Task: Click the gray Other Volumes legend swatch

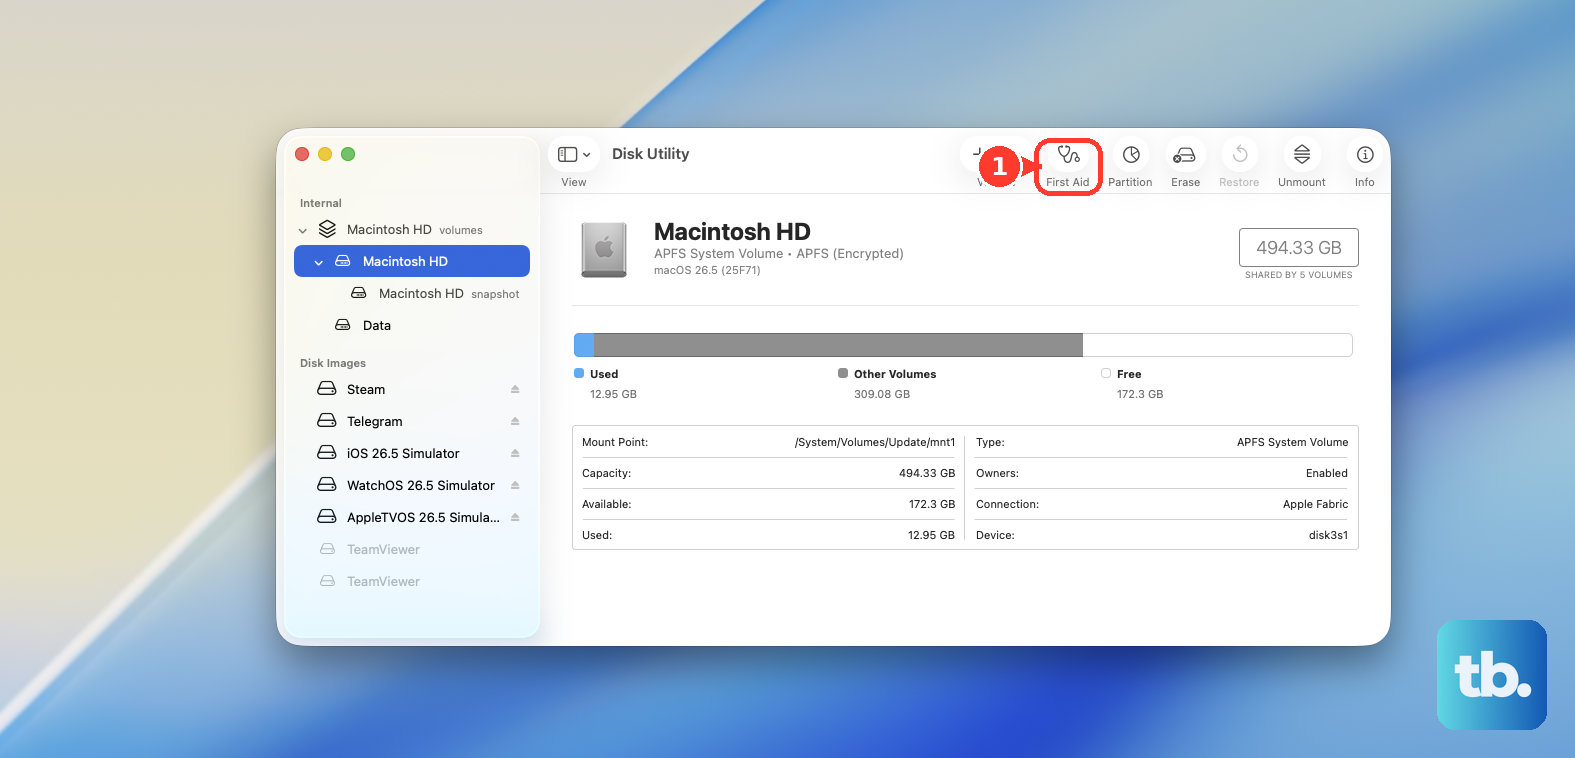Action: 843,373
